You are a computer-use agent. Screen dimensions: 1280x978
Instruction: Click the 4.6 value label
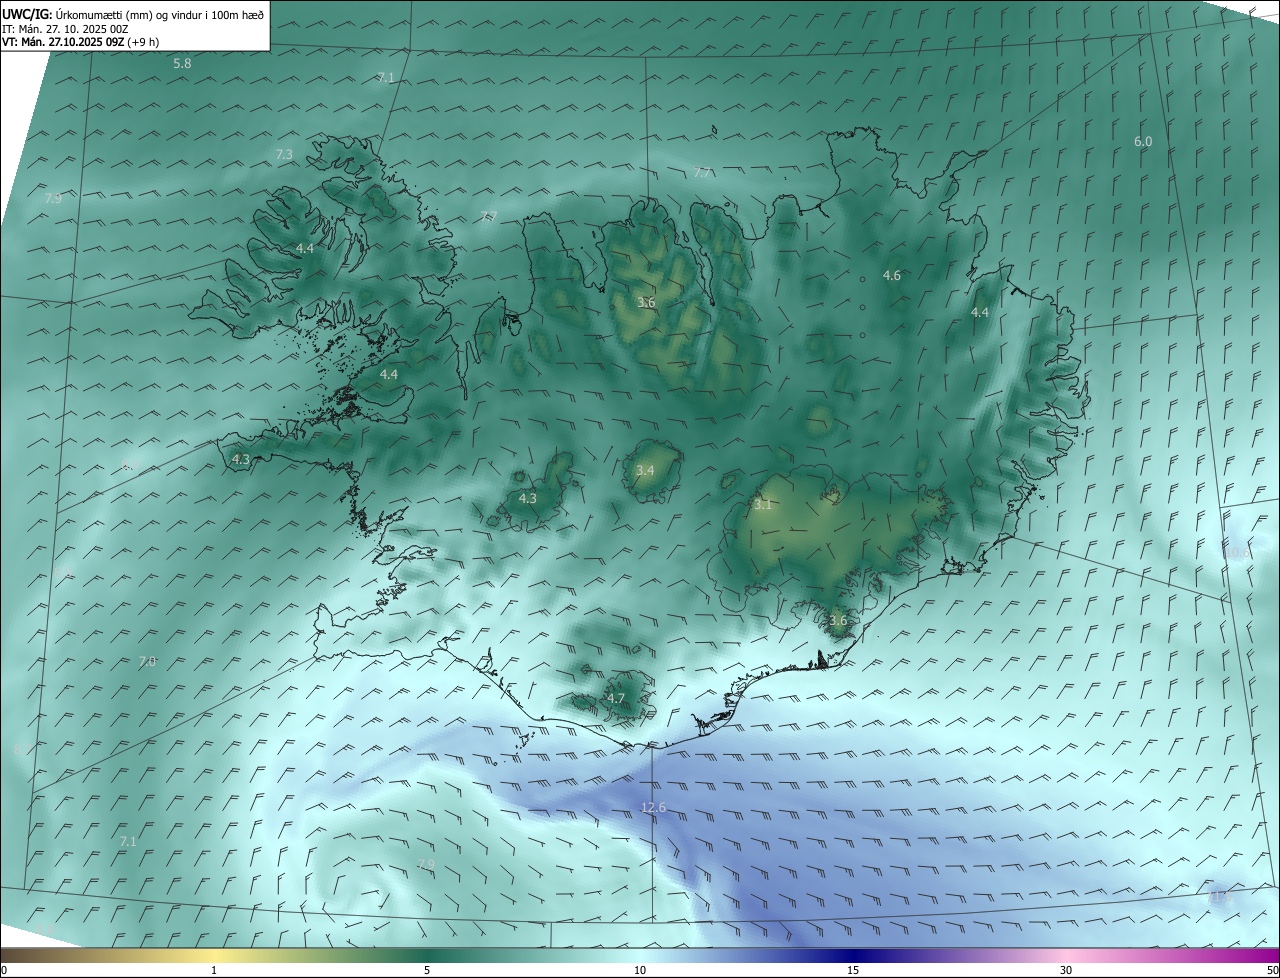tap(892, 276)
